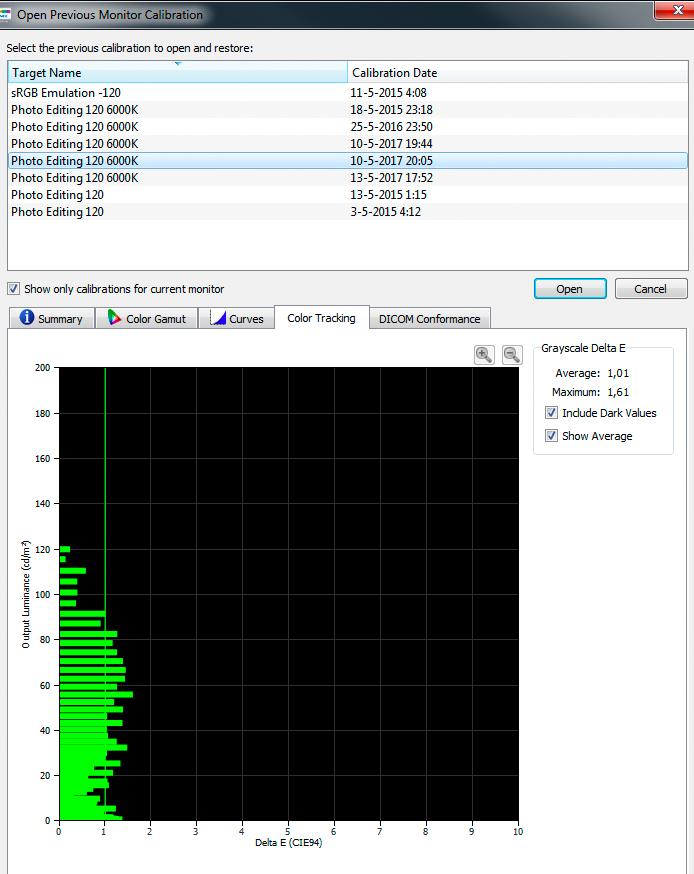Select sRGB Emulation -120 calibration row
694x874 pixels.
[348, 93]
